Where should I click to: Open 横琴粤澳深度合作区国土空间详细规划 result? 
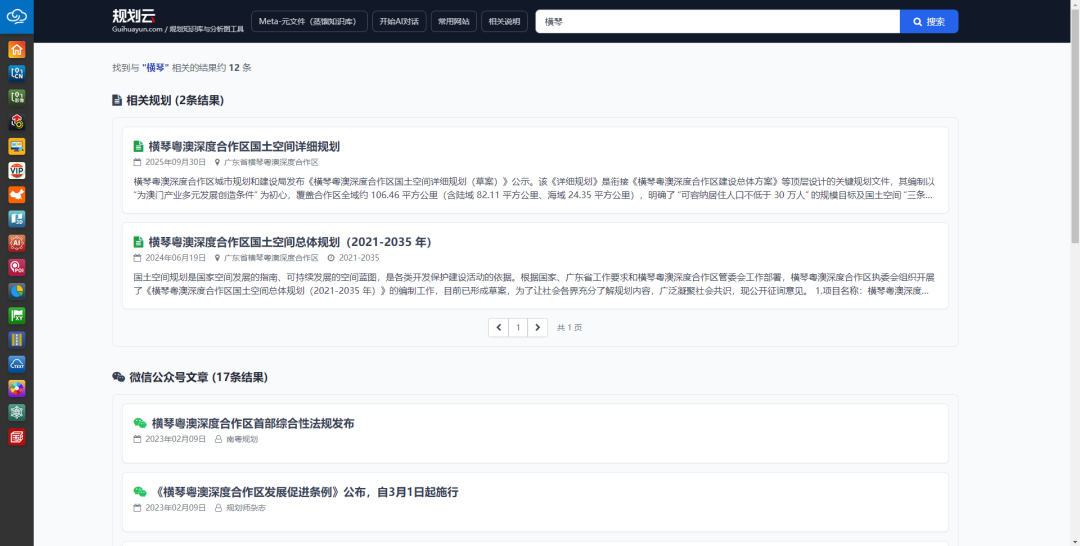[x=244, y=146]
